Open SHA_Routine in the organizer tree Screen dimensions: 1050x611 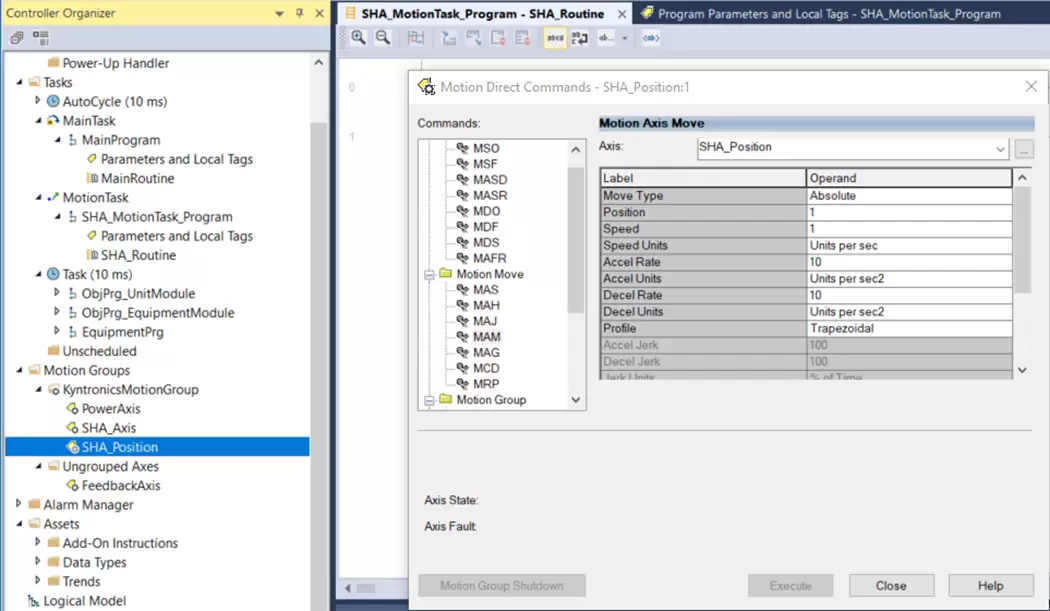[x=131, y=255]
